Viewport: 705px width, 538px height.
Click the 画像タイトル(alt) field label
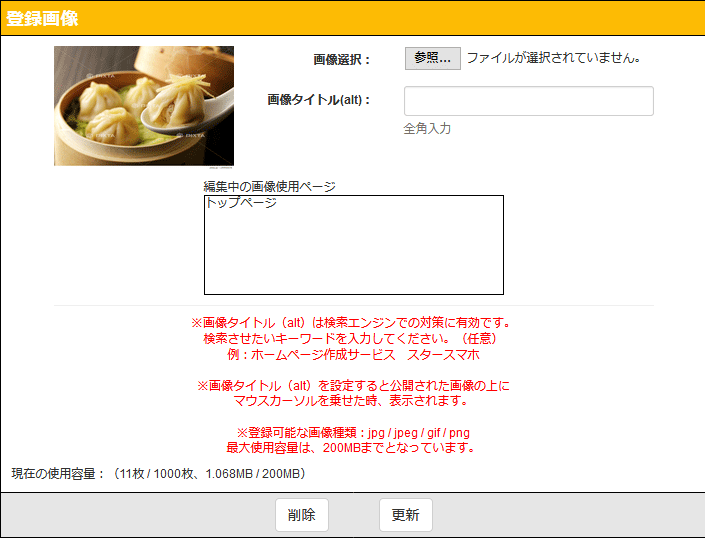319,100
